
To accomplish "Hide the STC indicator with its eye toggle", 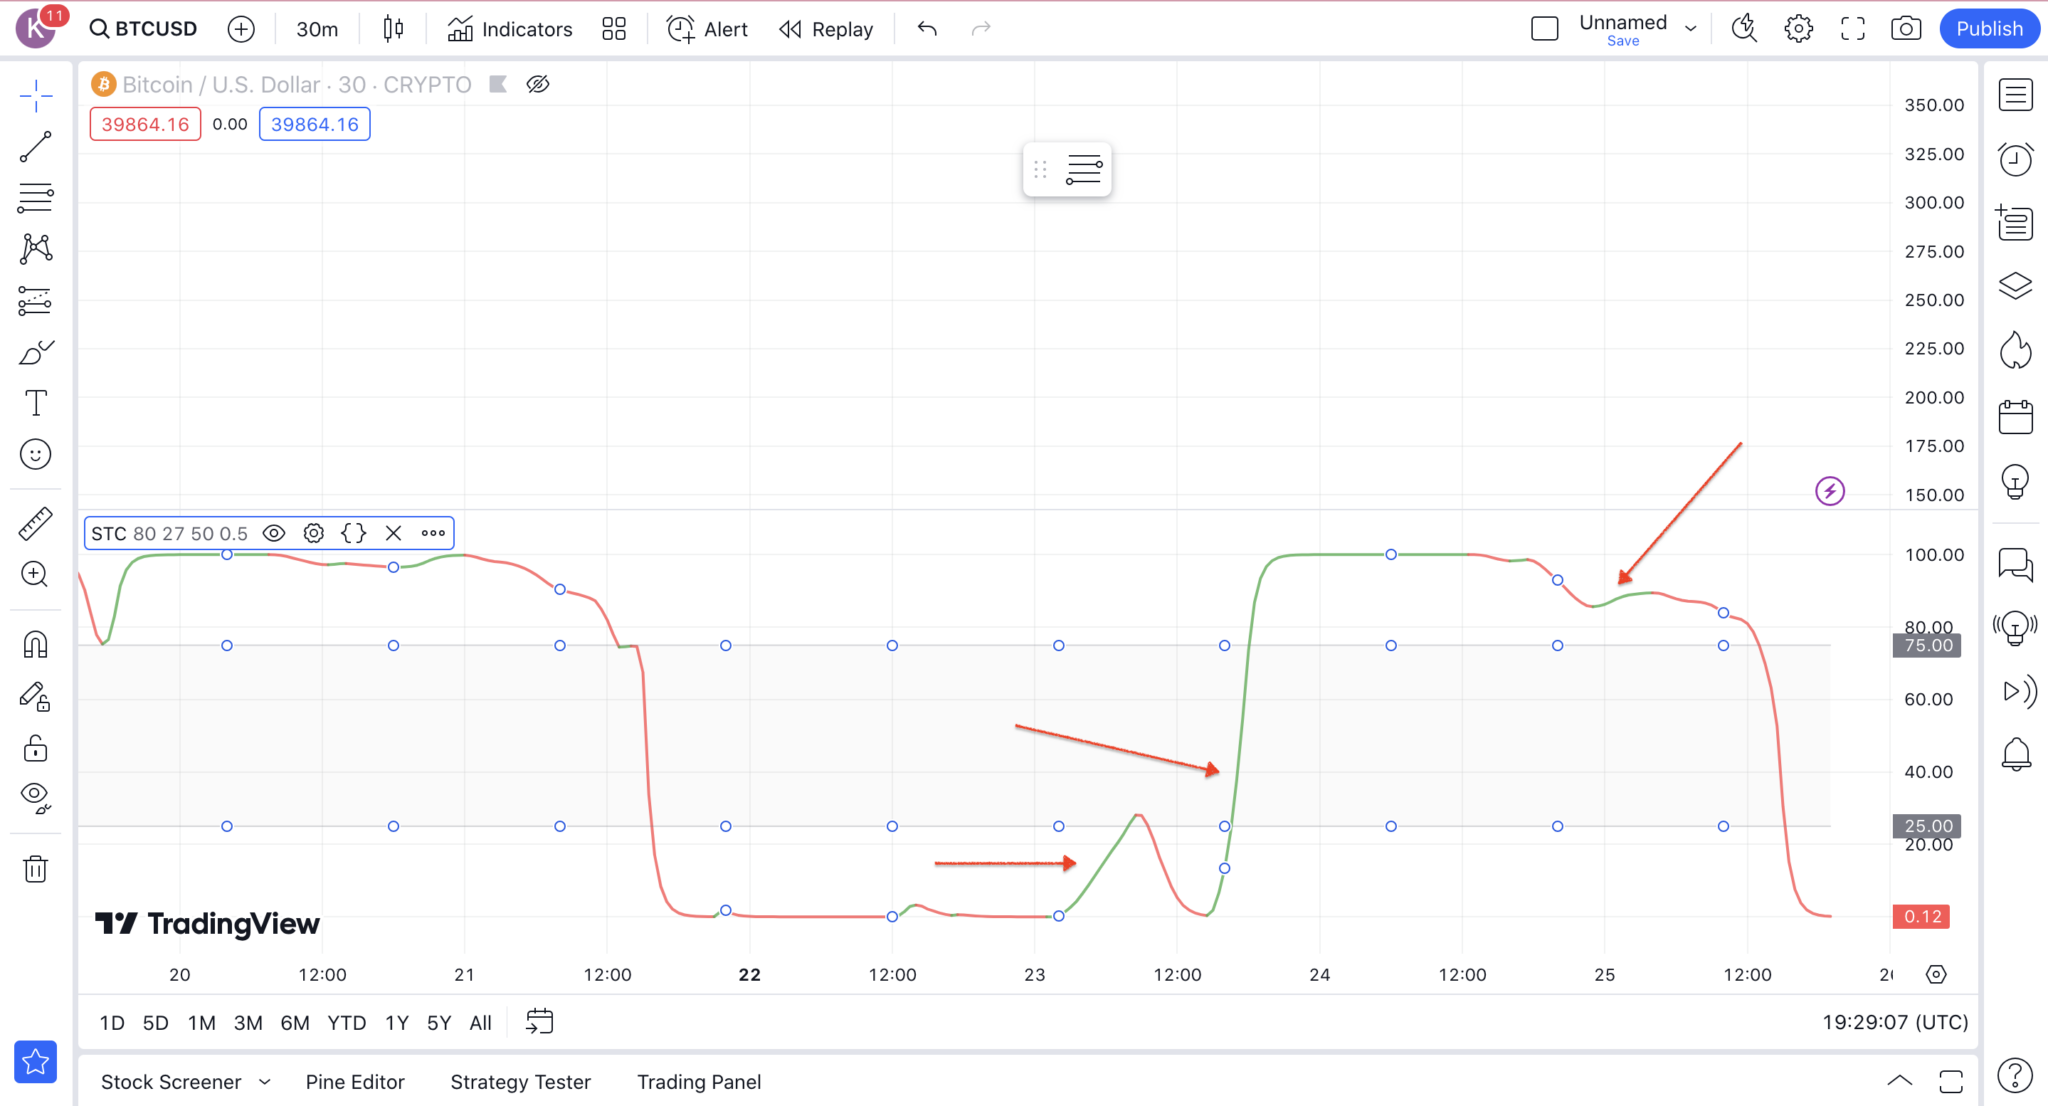I will (x=273, y=533).
